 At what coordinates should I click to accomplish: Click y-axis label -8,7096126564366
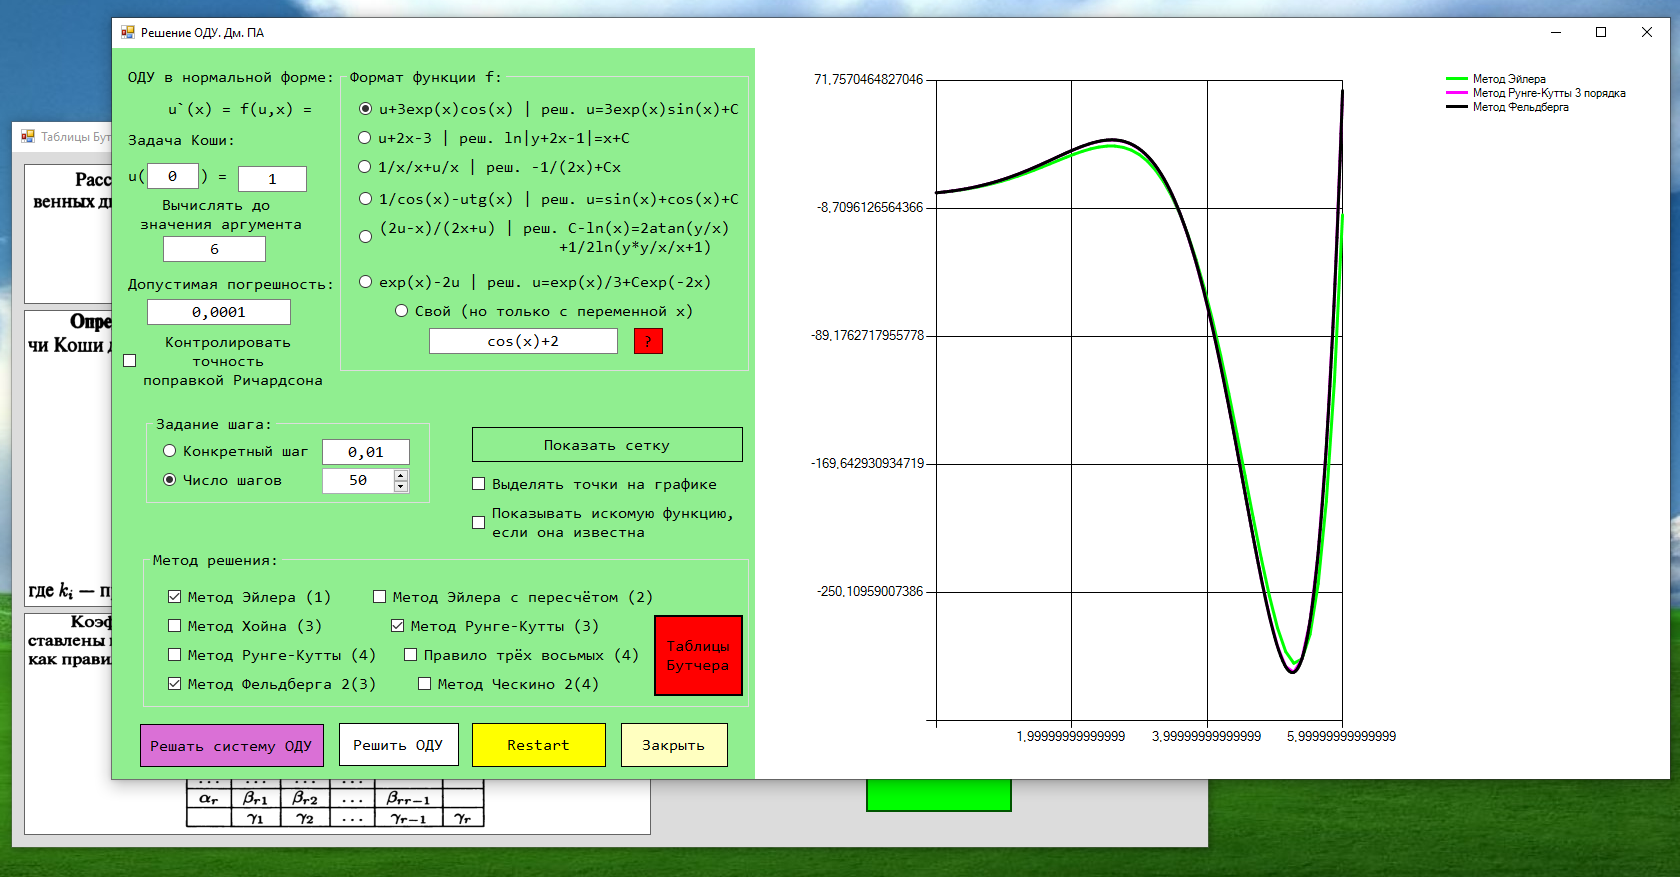point(870,207)
